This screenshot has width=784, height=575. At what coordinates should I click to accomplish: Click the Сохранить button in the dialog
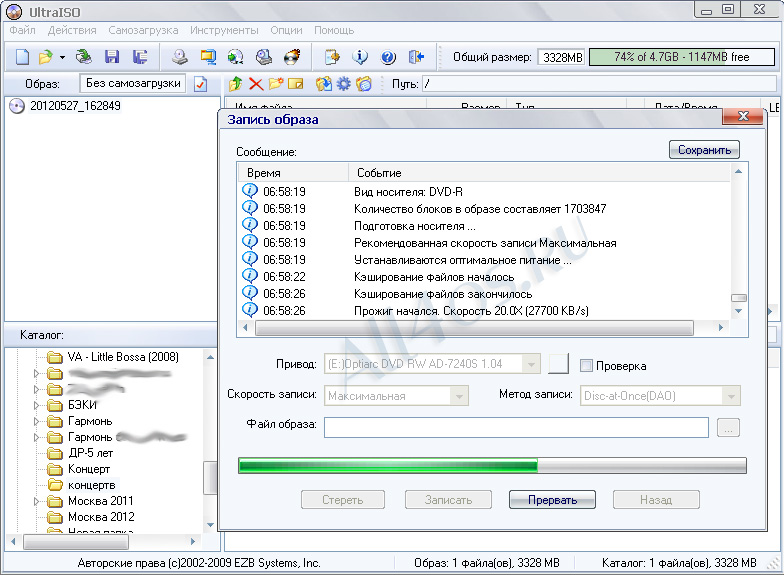pyautogui.click(x=704, y=150)
